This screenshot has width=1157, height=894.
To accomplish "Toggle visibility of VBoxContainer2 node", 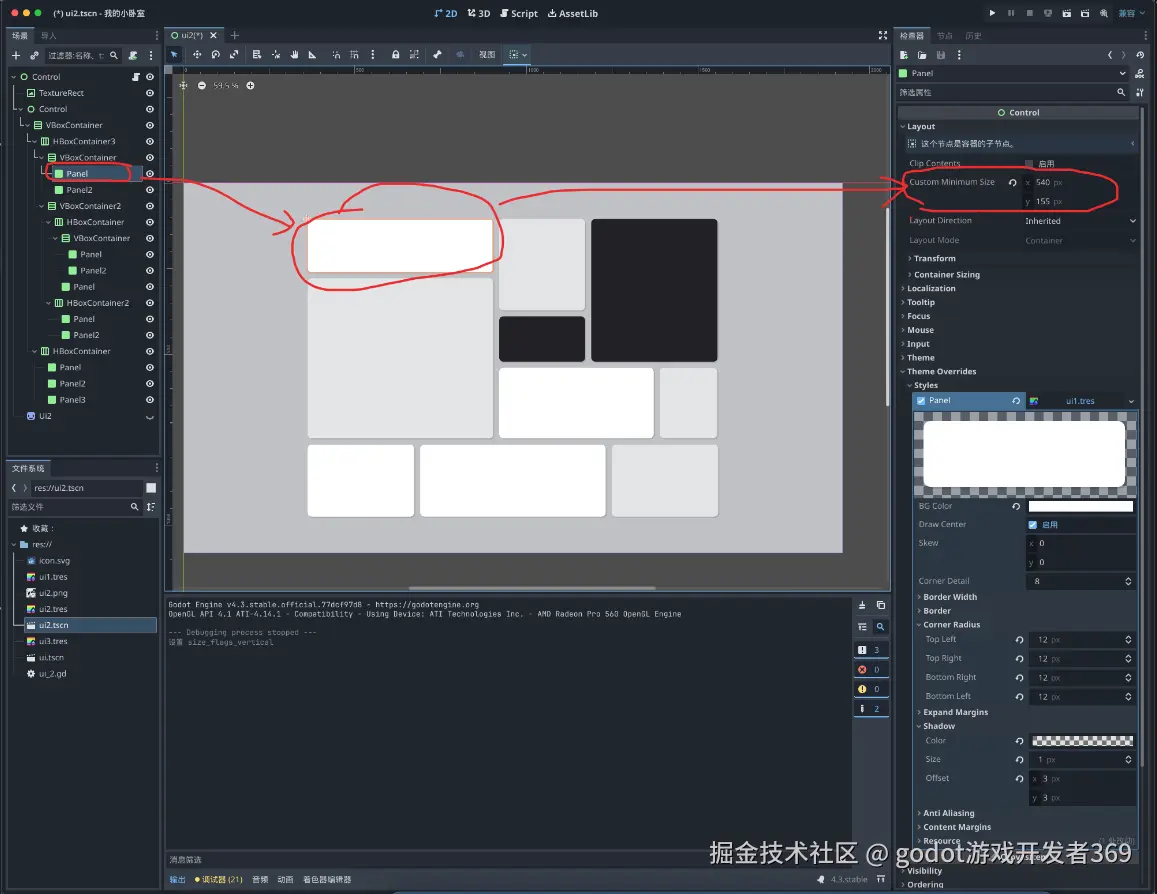I will coord(150,206).
